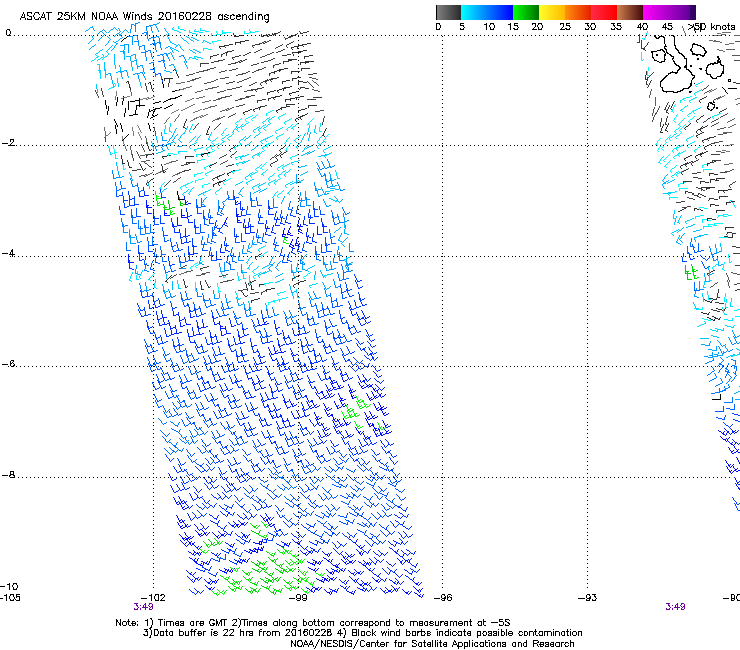Click the note line beginning '3)Data buffer is 22 hrs'
This screenshot has height=650, width=740.
[x=362, y=633]
